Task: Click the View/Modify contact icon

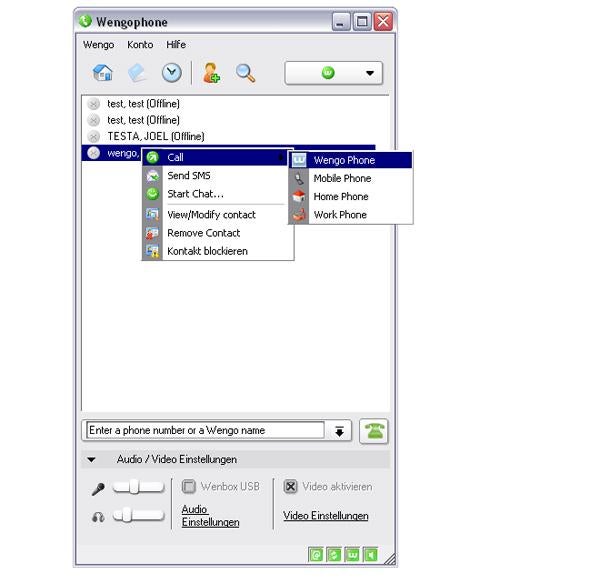Action: pyautogui.click(x=152, y=214)
